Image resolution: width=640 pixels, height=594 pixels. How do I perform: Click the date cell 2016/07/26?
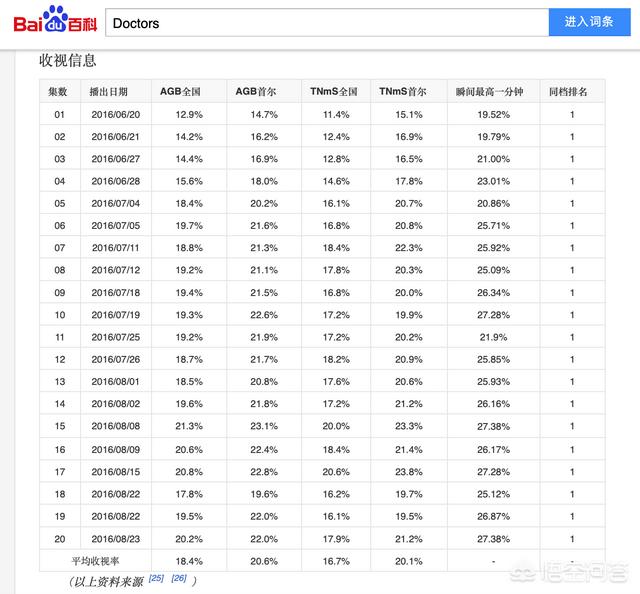[116, 360]
